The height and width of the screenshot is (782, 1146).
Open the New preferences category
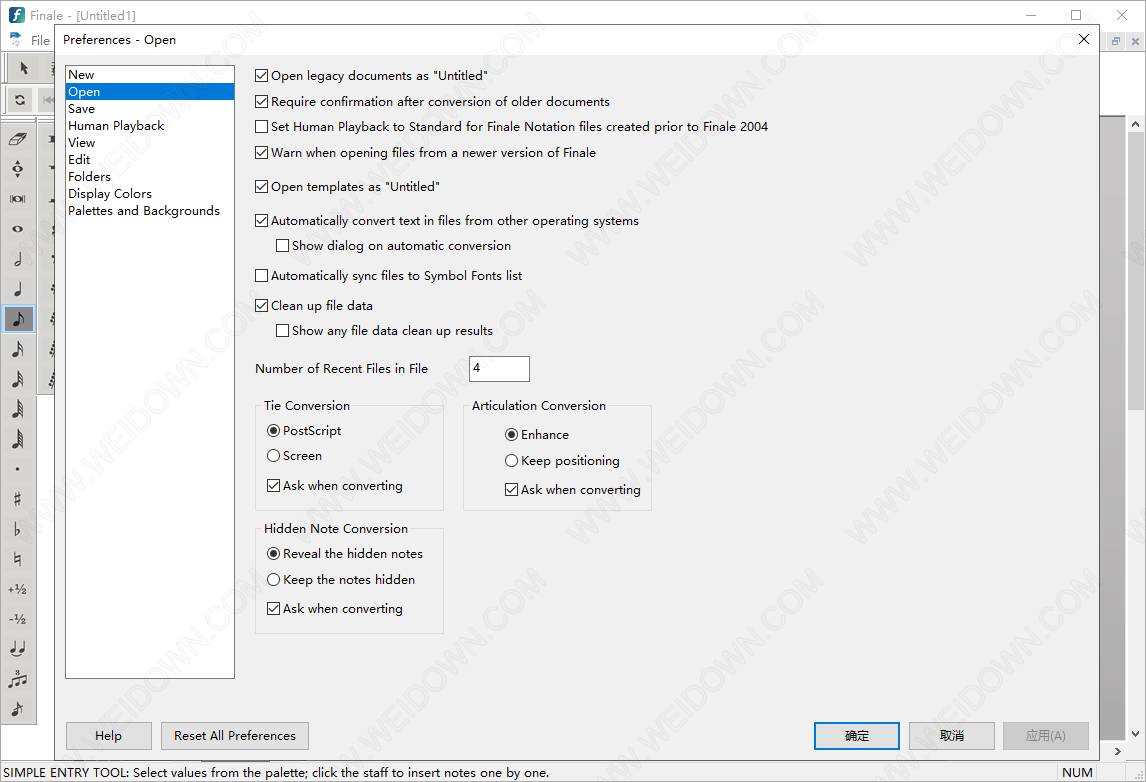[x=150, y=75]
